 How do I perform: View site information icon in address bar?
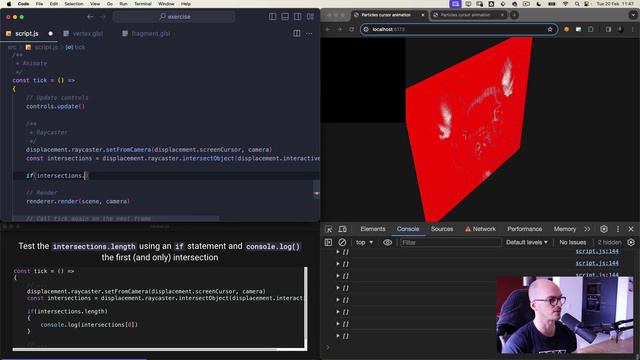point(366,29)
